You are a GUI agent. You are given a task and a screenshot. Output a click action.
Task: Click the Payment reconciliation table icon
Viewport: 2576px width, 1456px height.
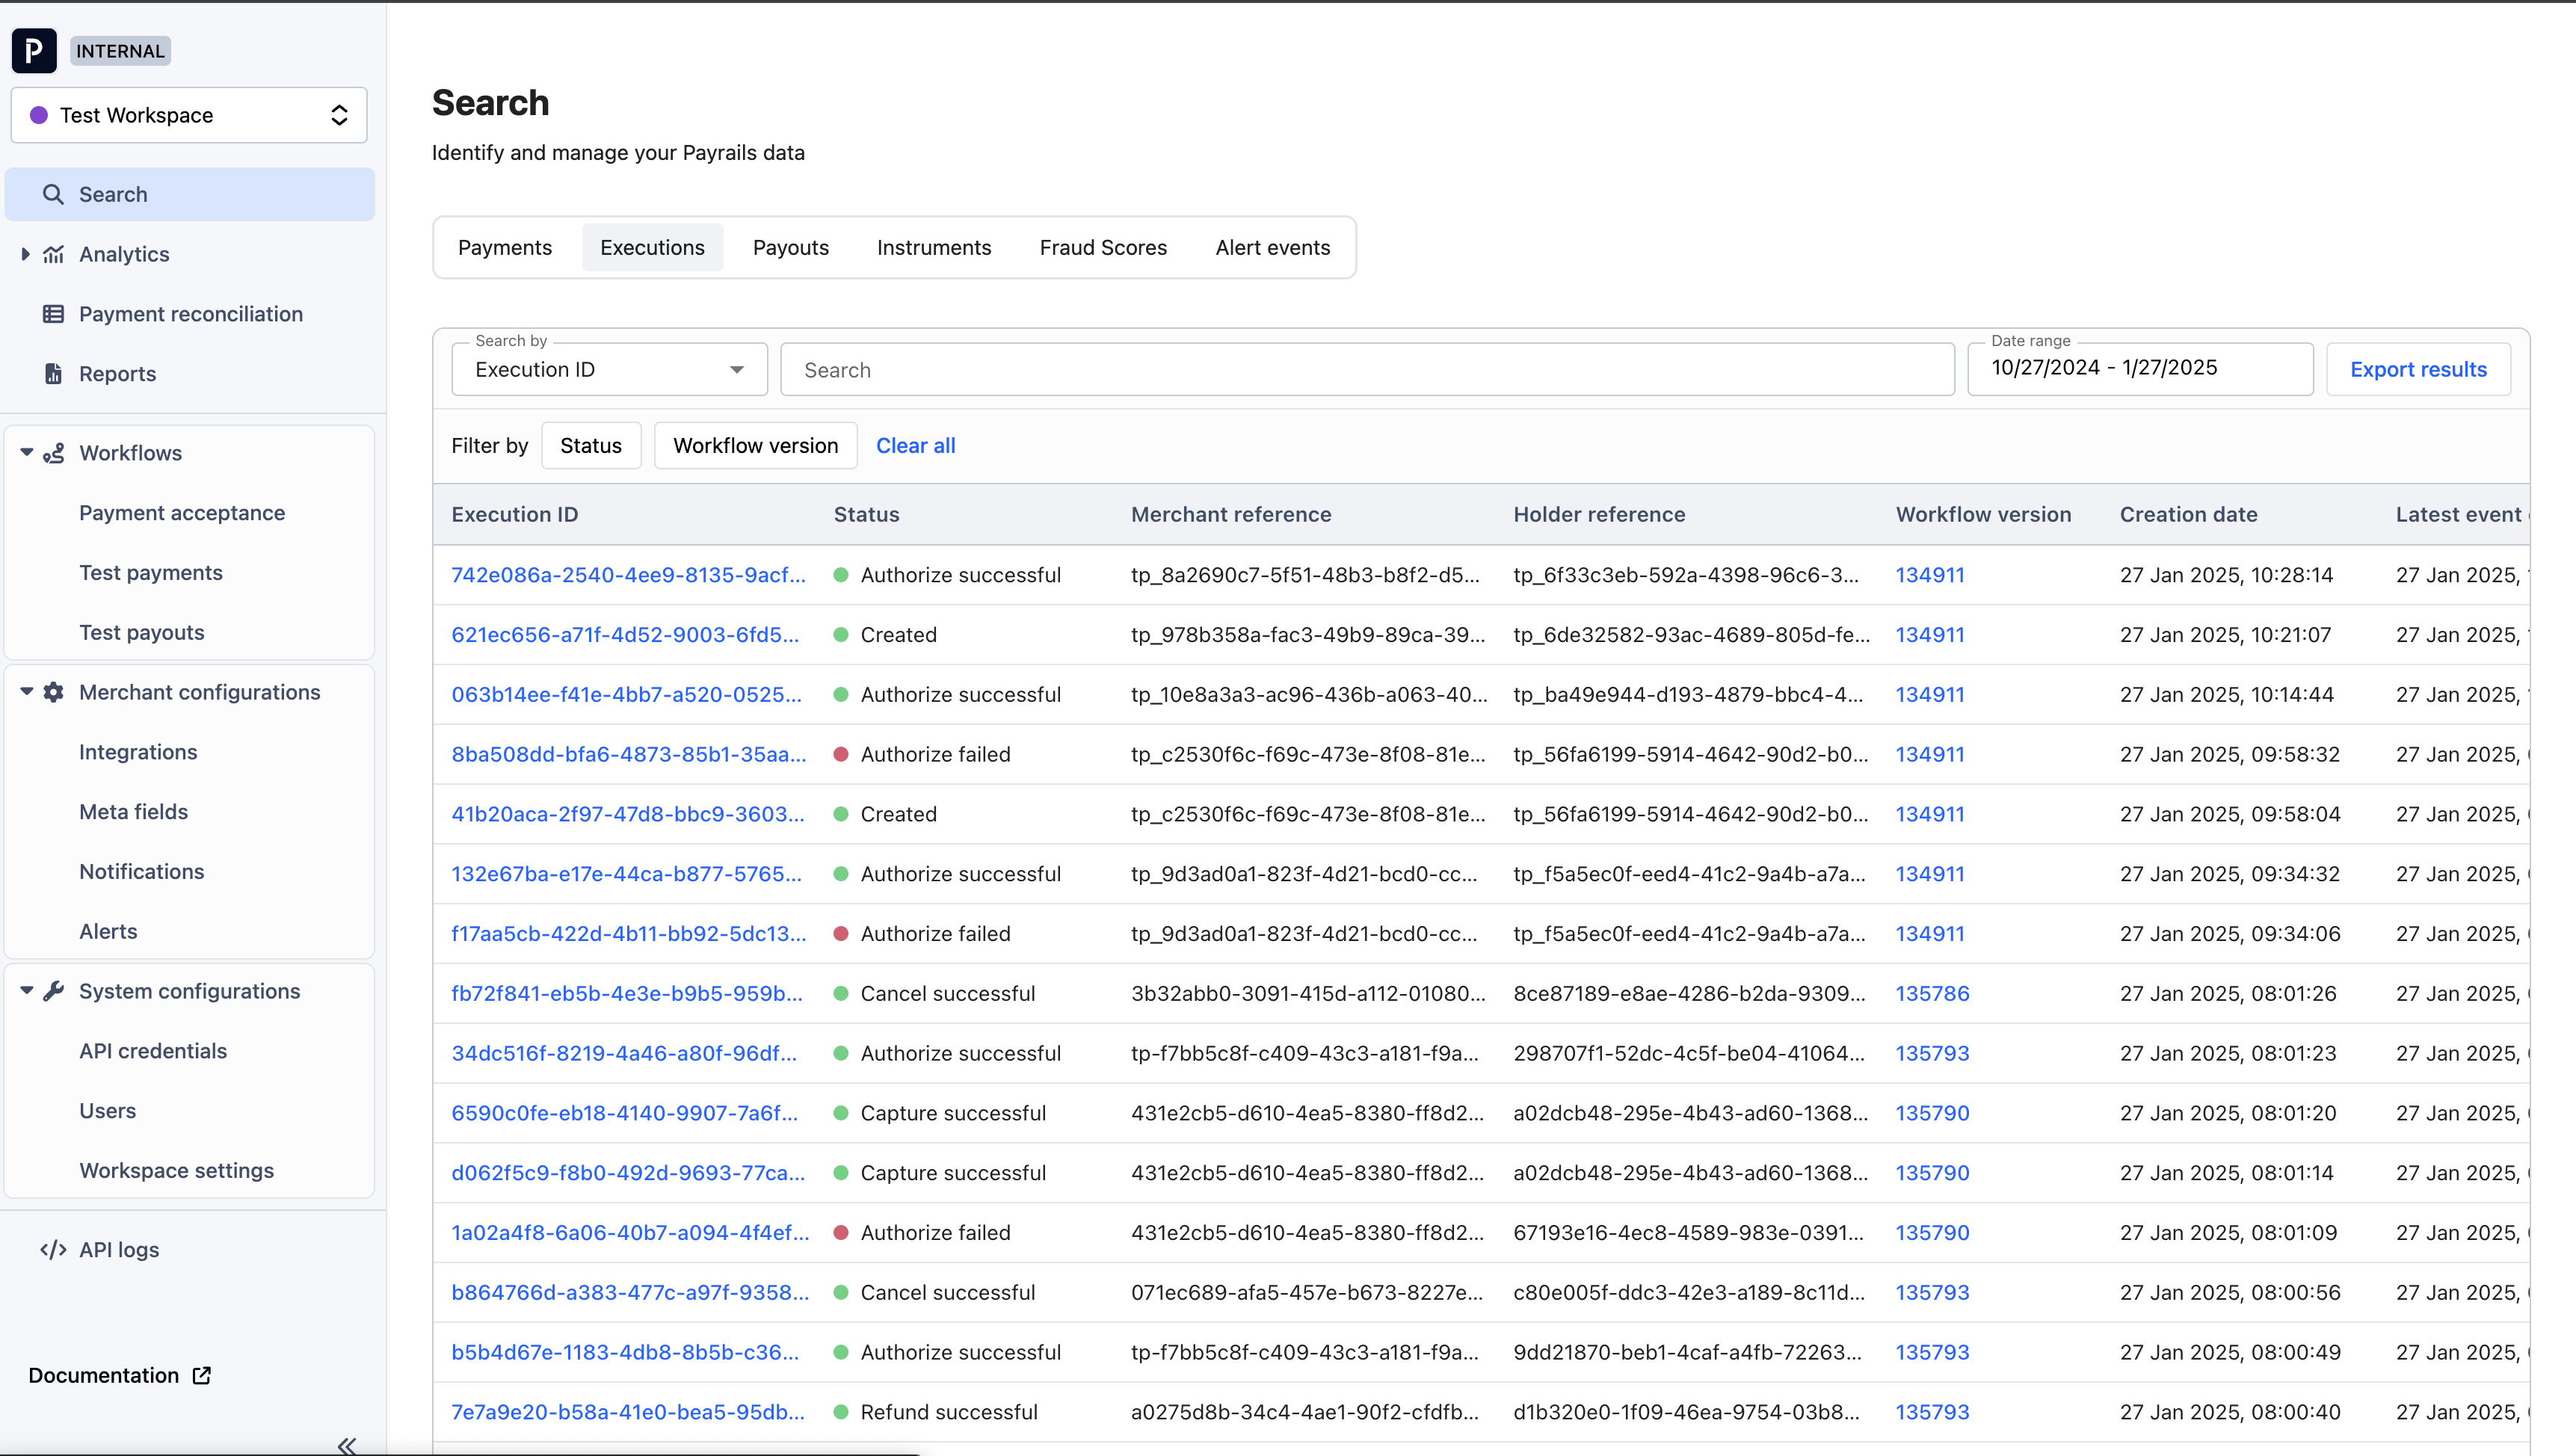[54, 314]
